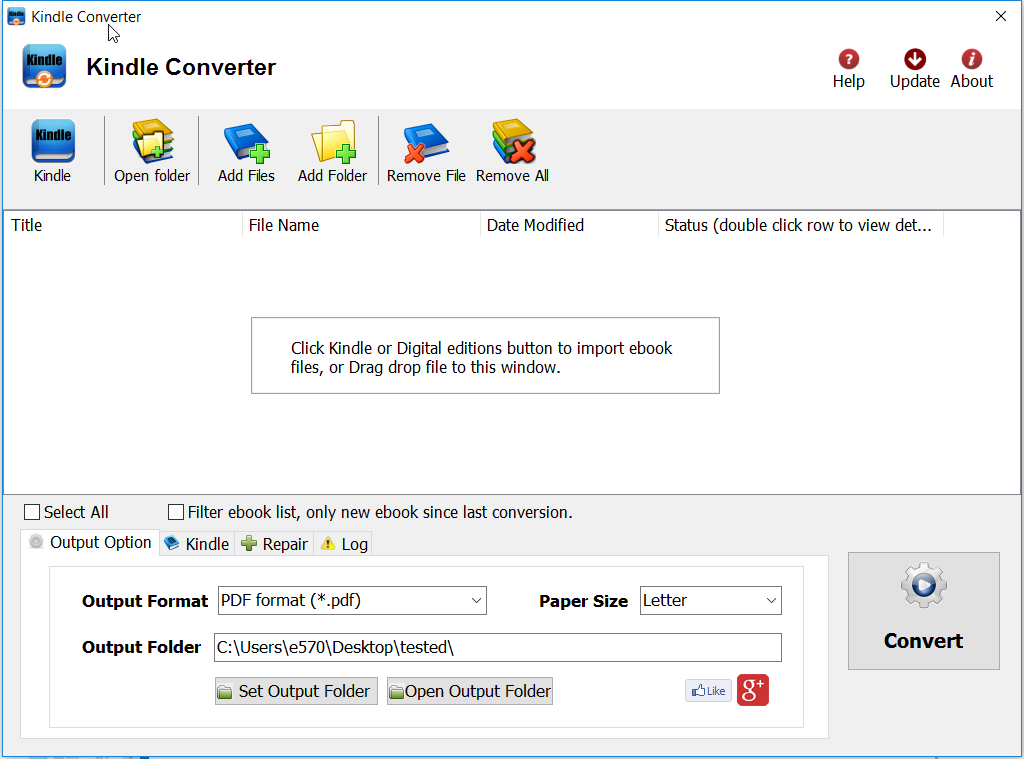The width and height of the screenshot is (1024, 759).
Task: Click the Set Output Folder button
Action: (296, 691)
